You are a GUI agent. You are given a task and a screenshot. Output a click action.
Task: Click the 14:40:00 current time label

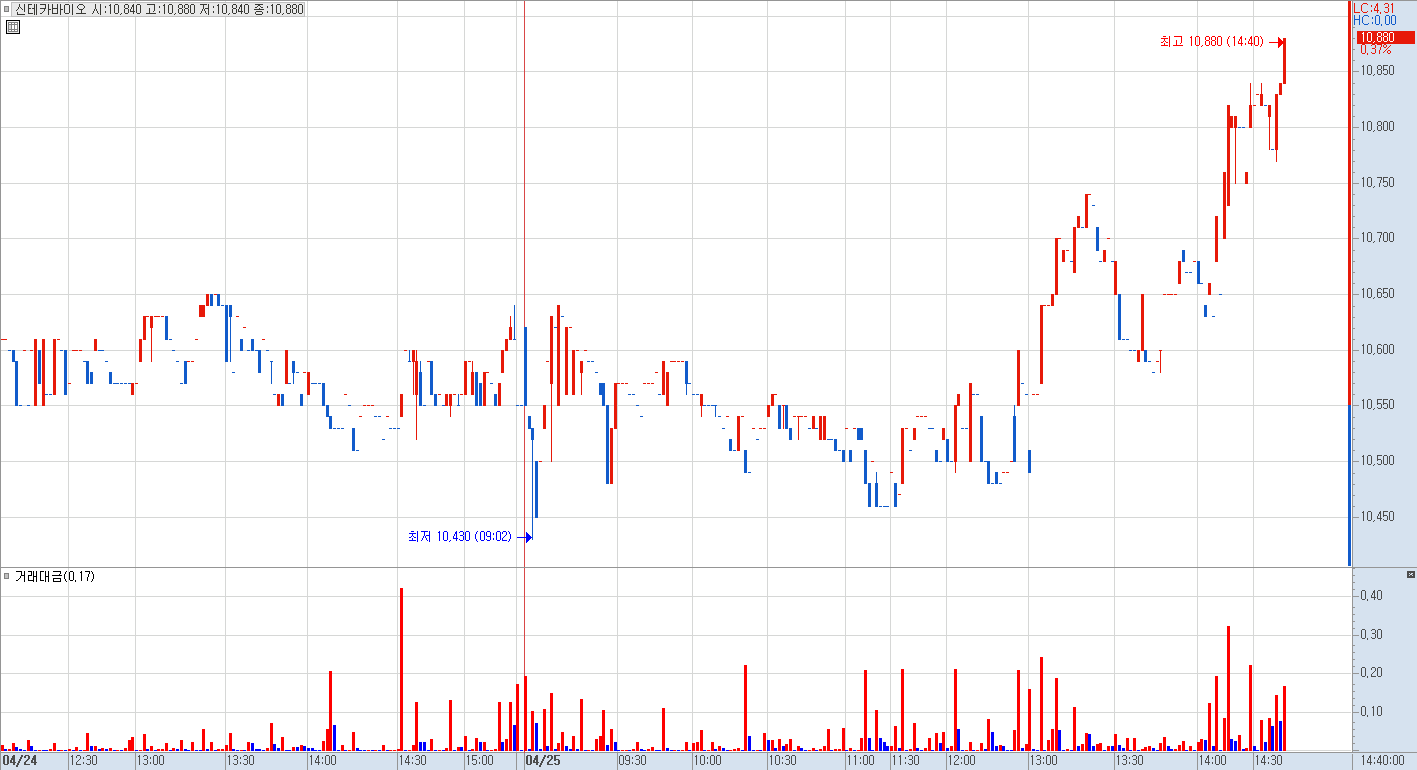coord(1381,761)
